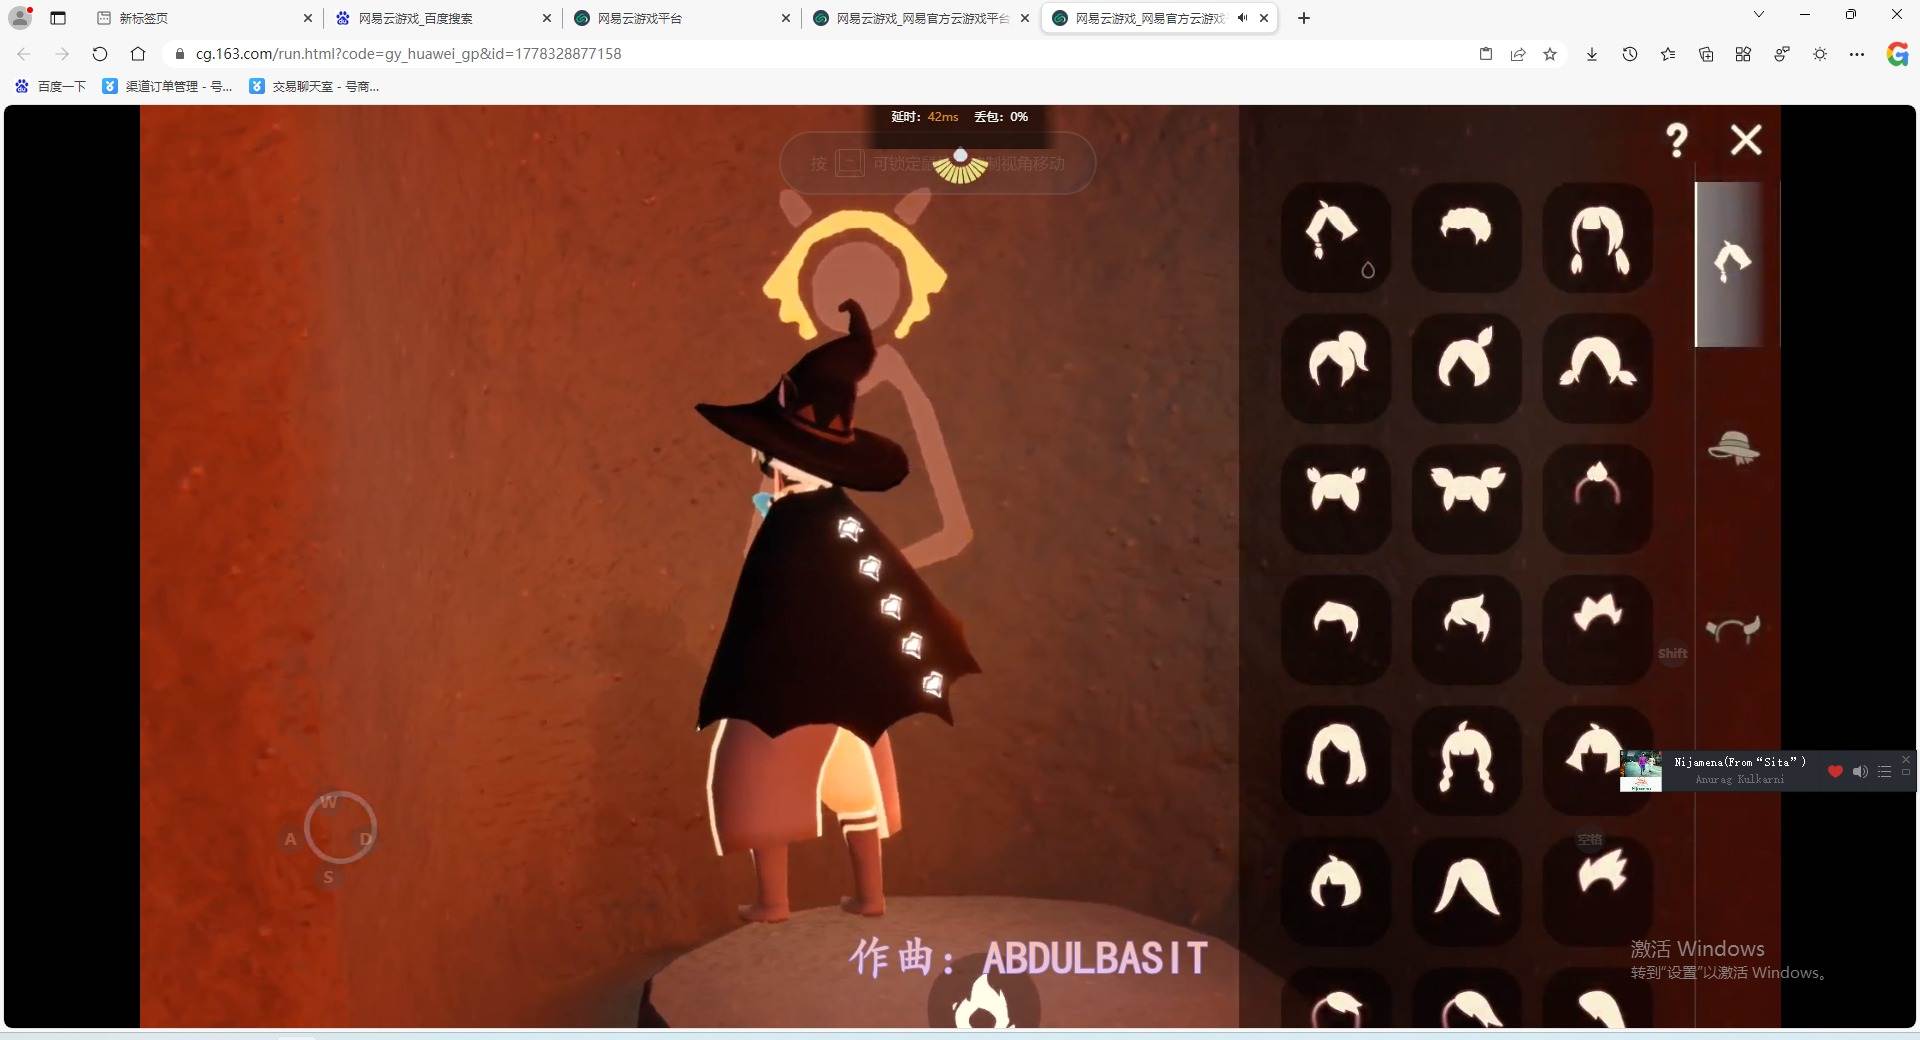This screenshot has height=1040, width=1920.
Task: Open the music player playlist
Action: (x=1884, y=771)
